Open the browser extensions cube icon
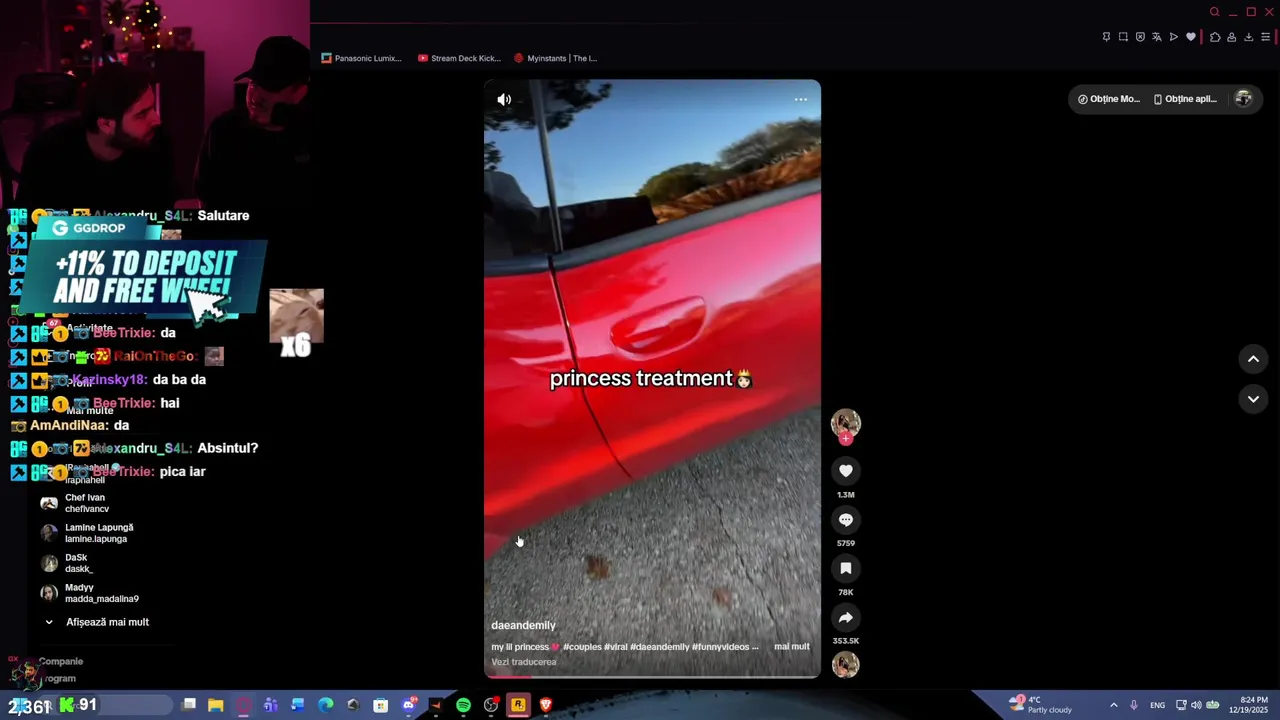The height and width of the screenshot is (720, 1280). 1215,37
